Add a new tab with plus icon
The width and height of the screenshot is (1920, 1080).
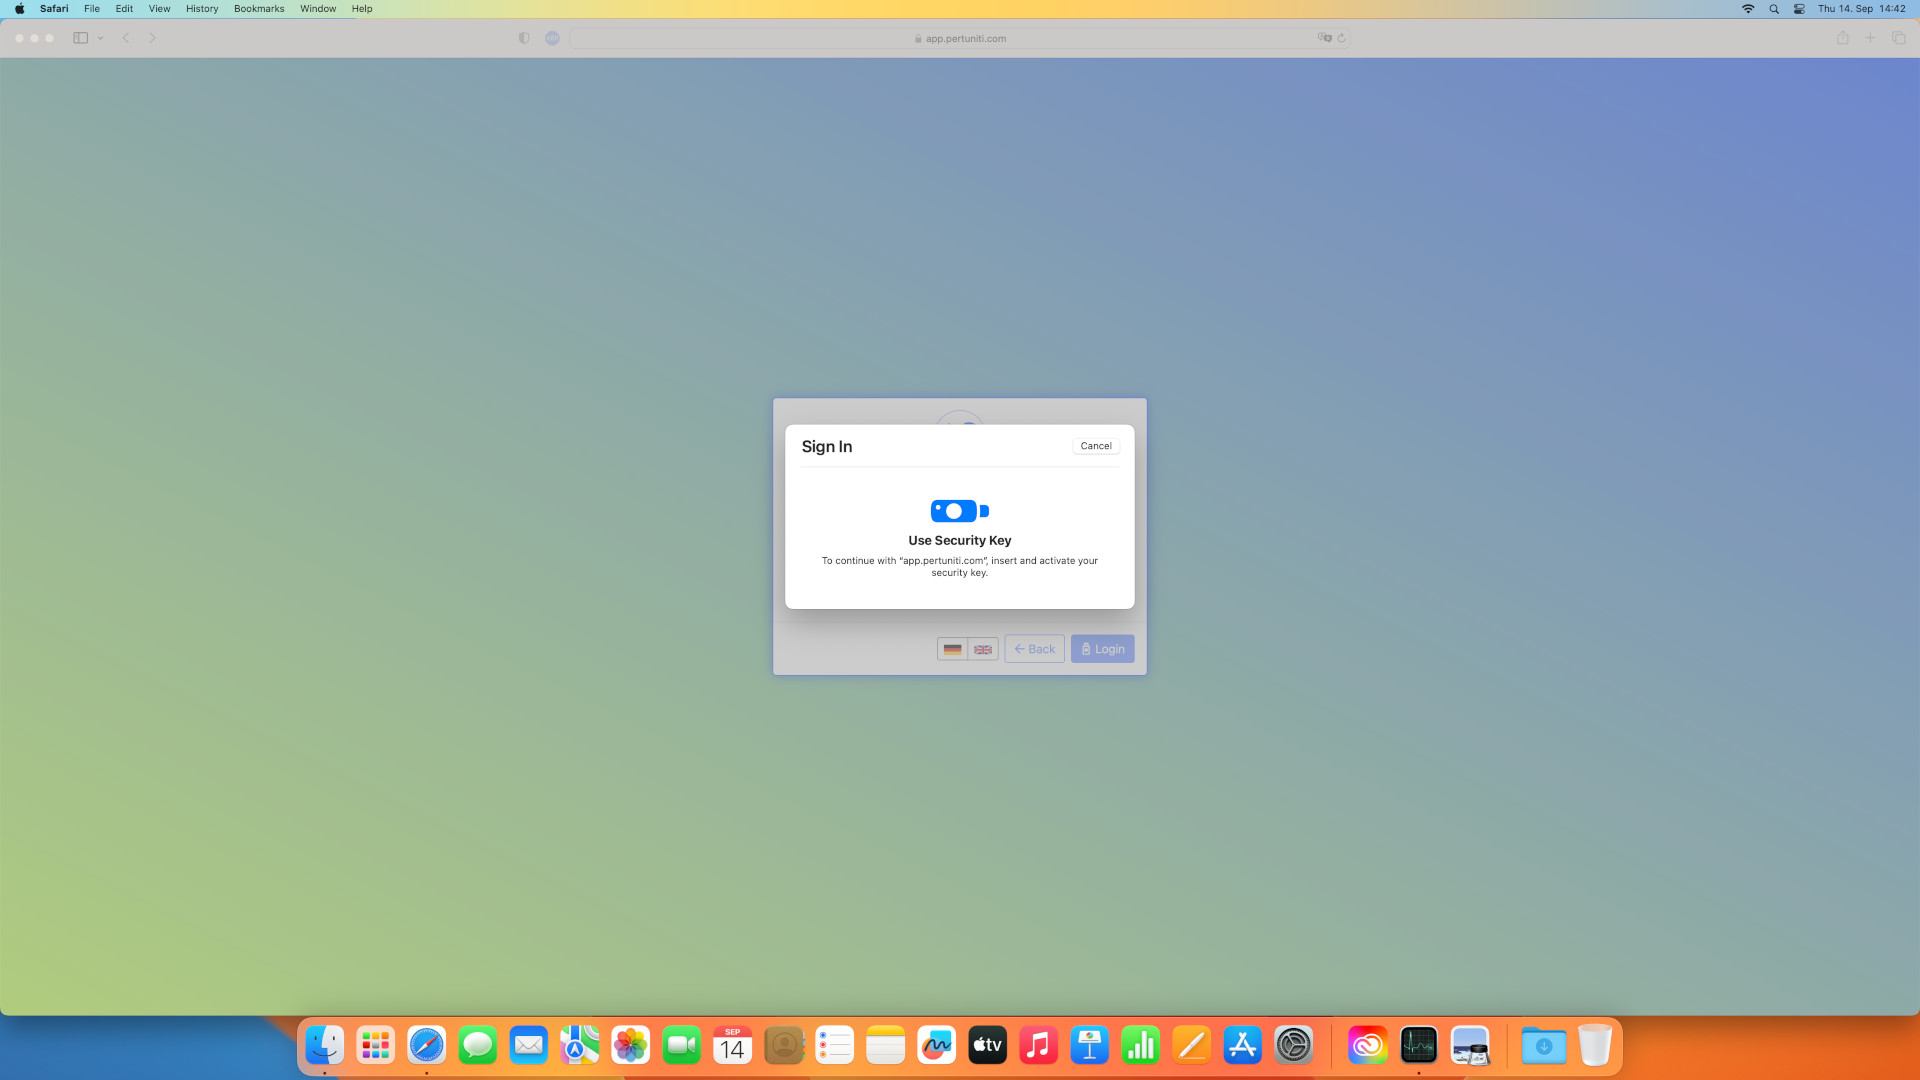[1870, 38]
